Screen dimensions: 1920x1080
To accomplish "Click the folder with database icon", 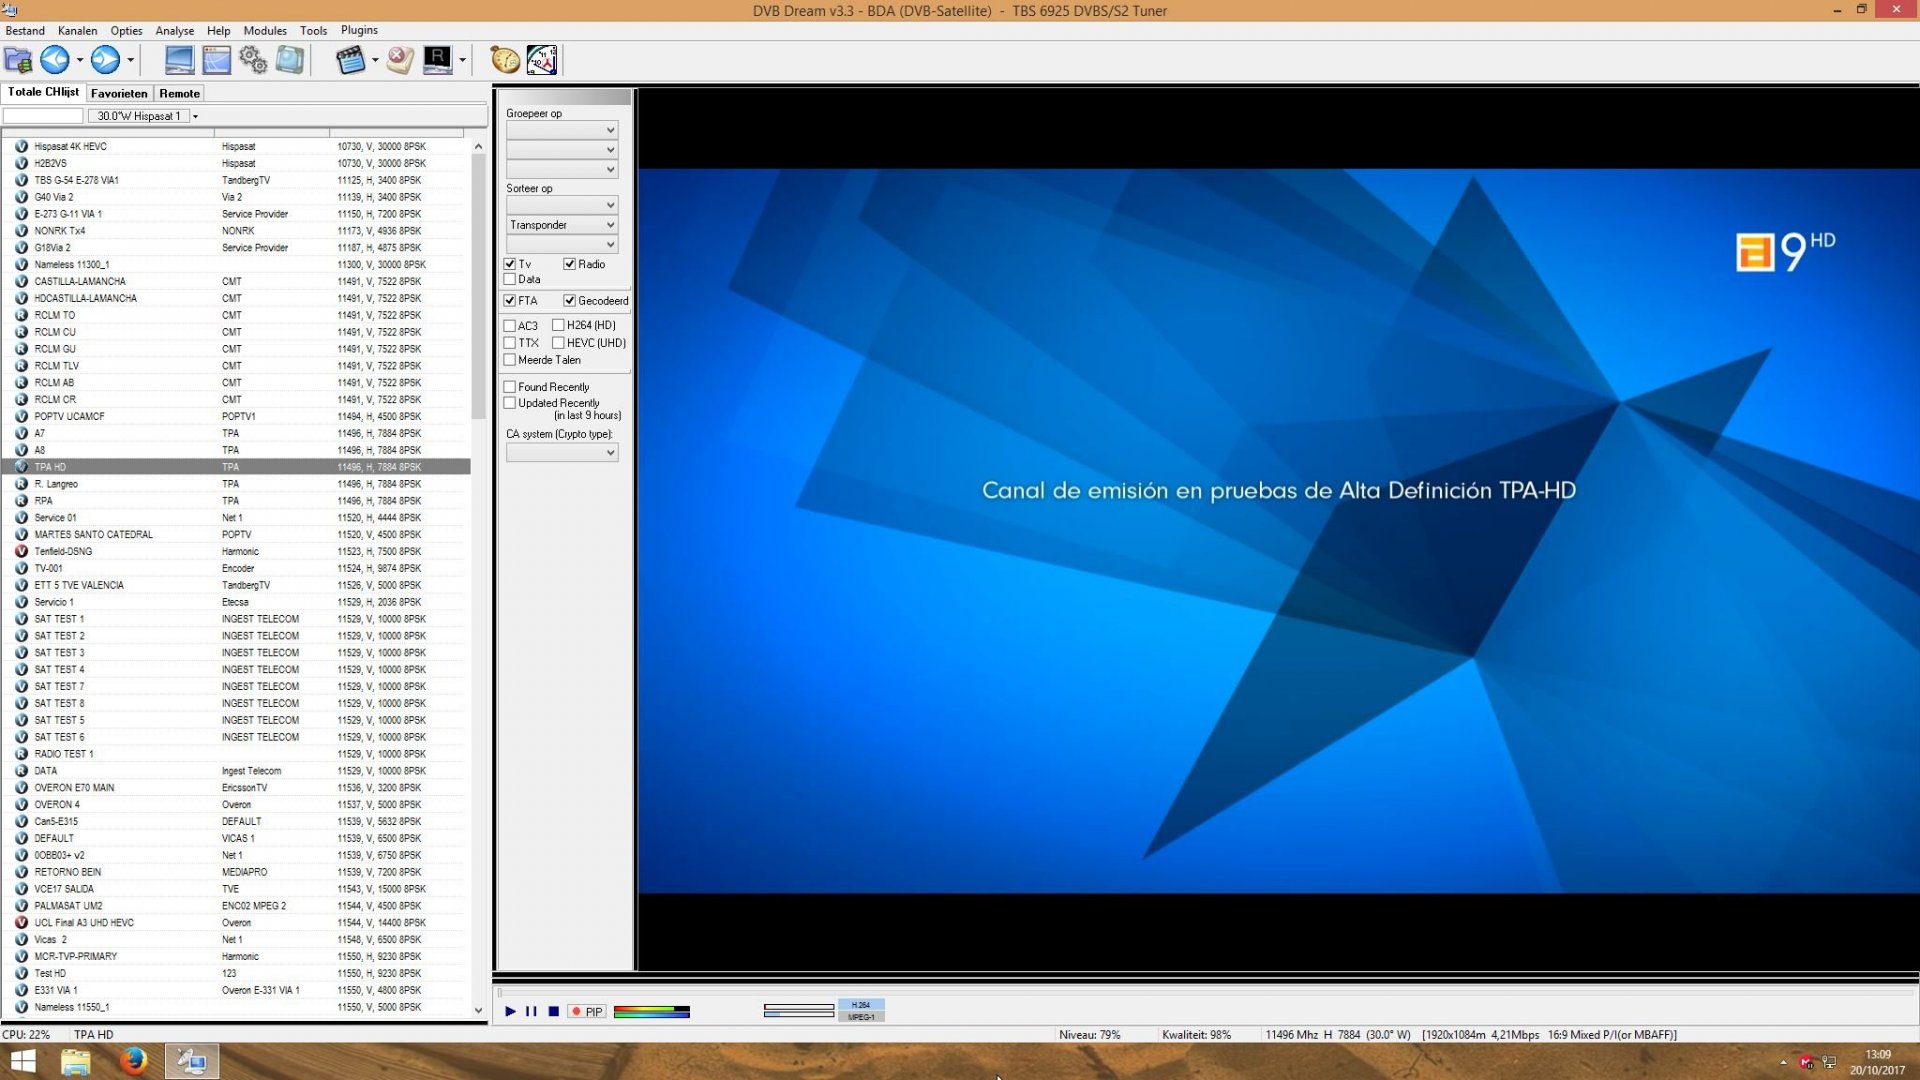I will pos(18,60).
